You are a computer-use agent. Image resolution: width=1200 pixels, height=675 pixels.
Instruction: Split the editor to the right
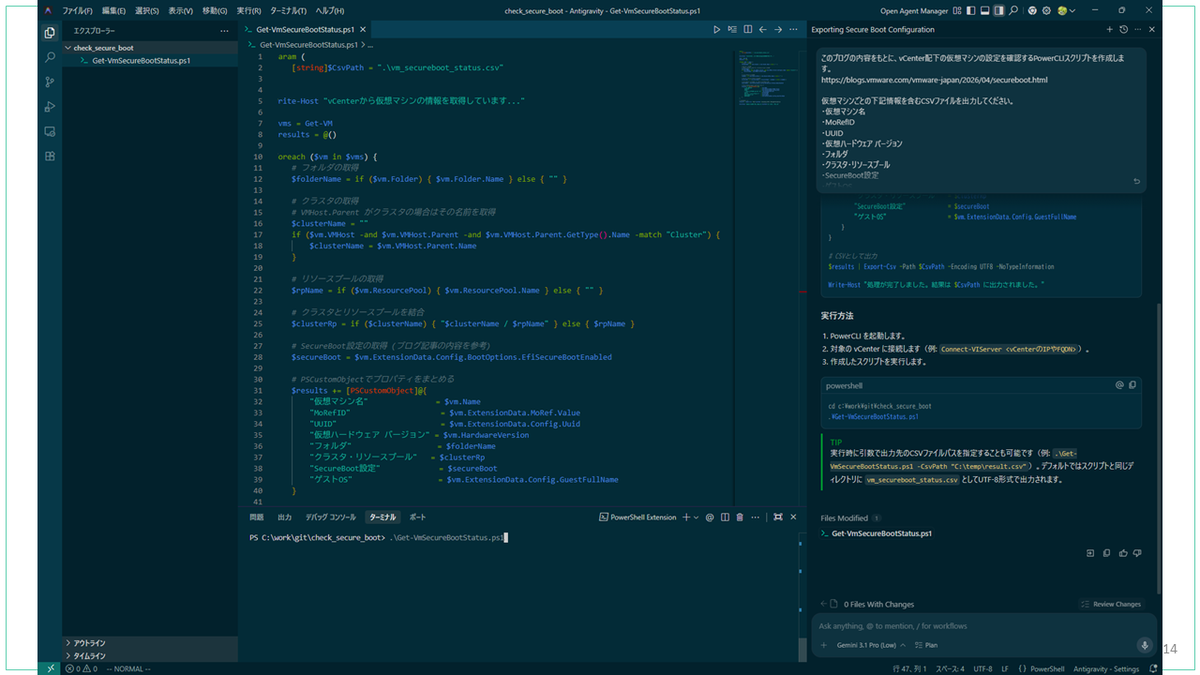click(748, 30)
